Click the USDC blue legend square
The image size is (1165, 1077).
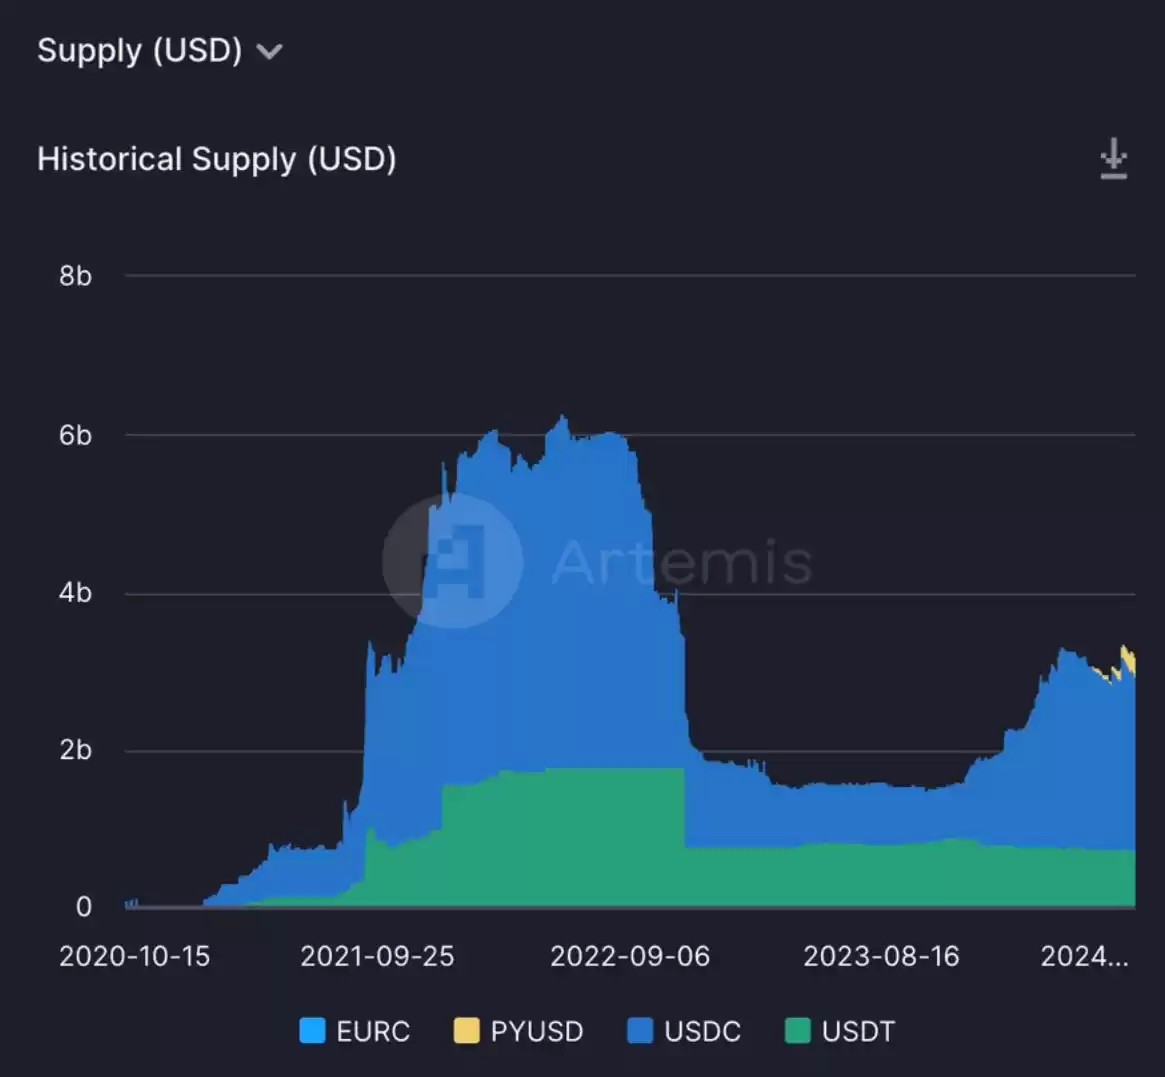coord(640,1031)
